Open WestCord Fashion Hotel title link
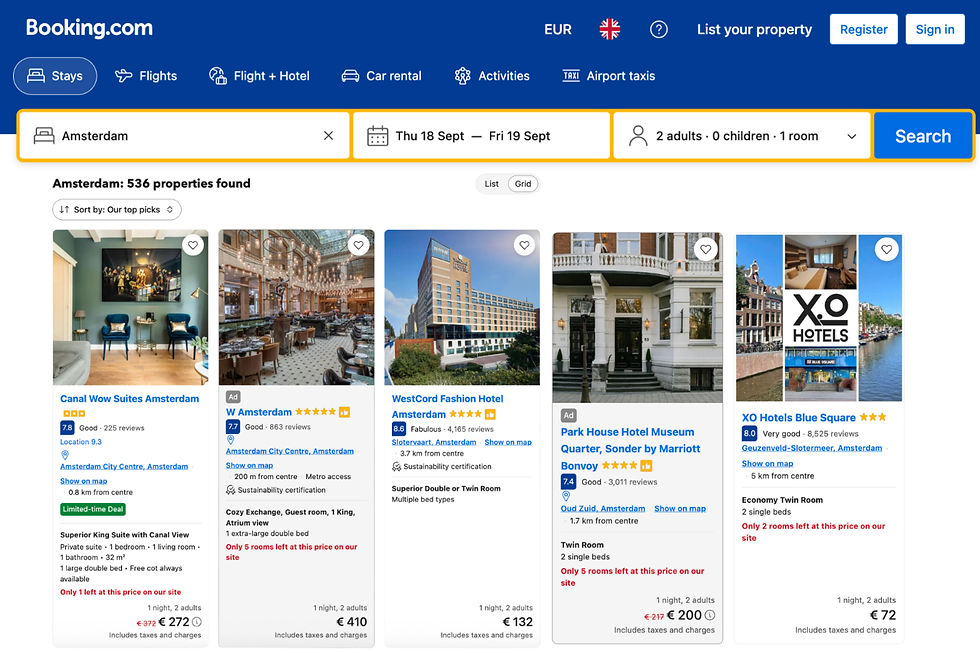 [447, 406]
